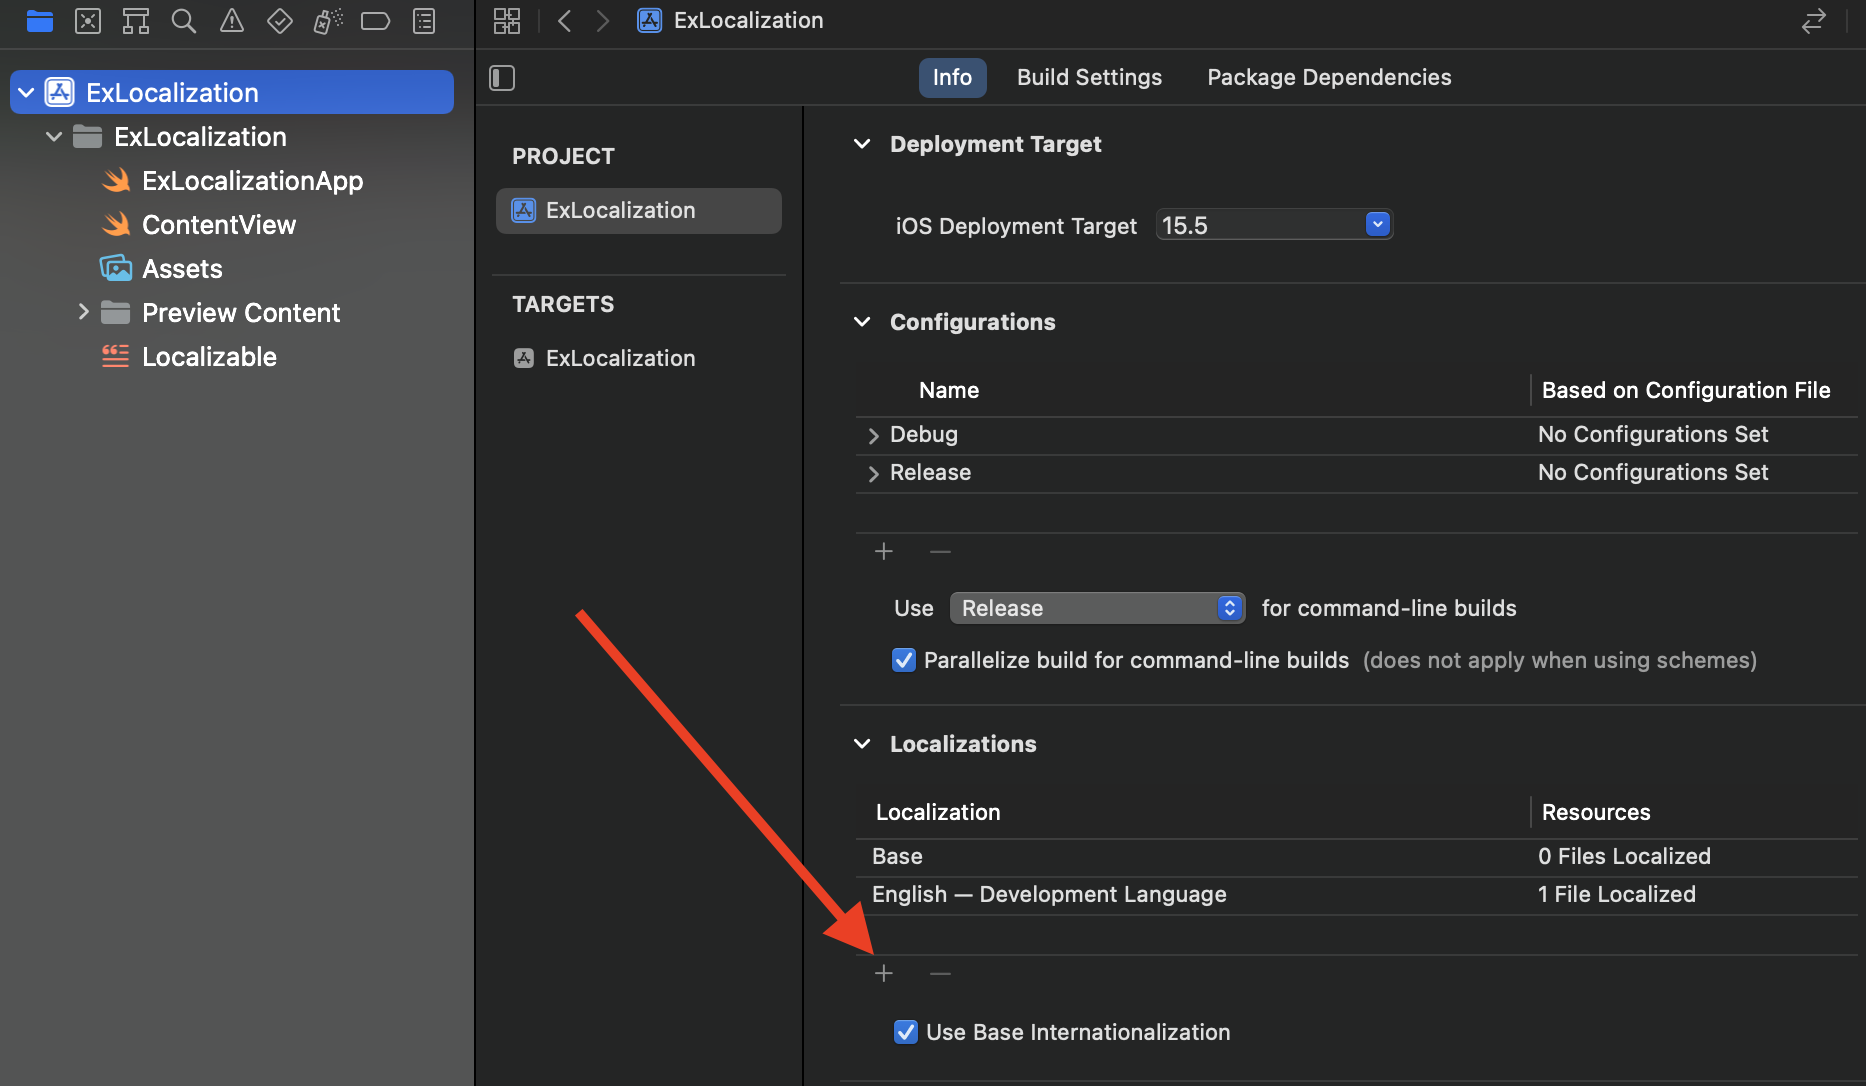Open the Issue navigator warning icon
1866x1086 pixels.
click(x=232, y=21)
